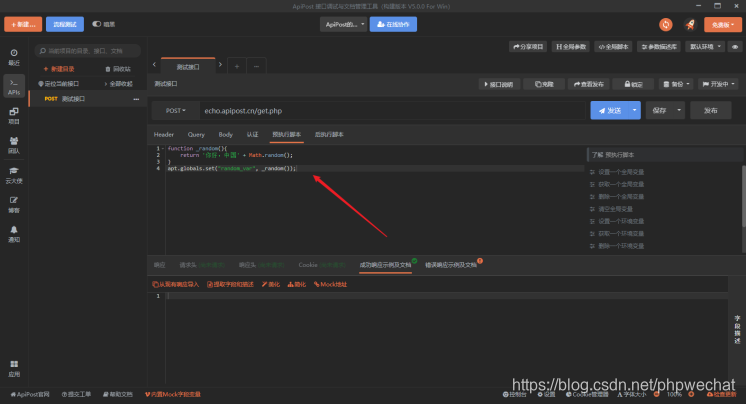Switch to the 认证 auth tab
Screen dimensions: 746x404
[x=252, y=135]
